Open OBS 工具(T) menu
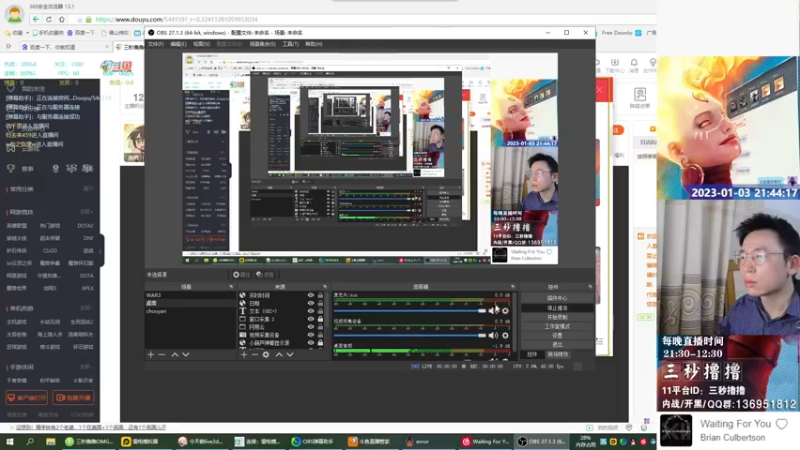Screen dimensions: 800x450 tap(290, 44)
